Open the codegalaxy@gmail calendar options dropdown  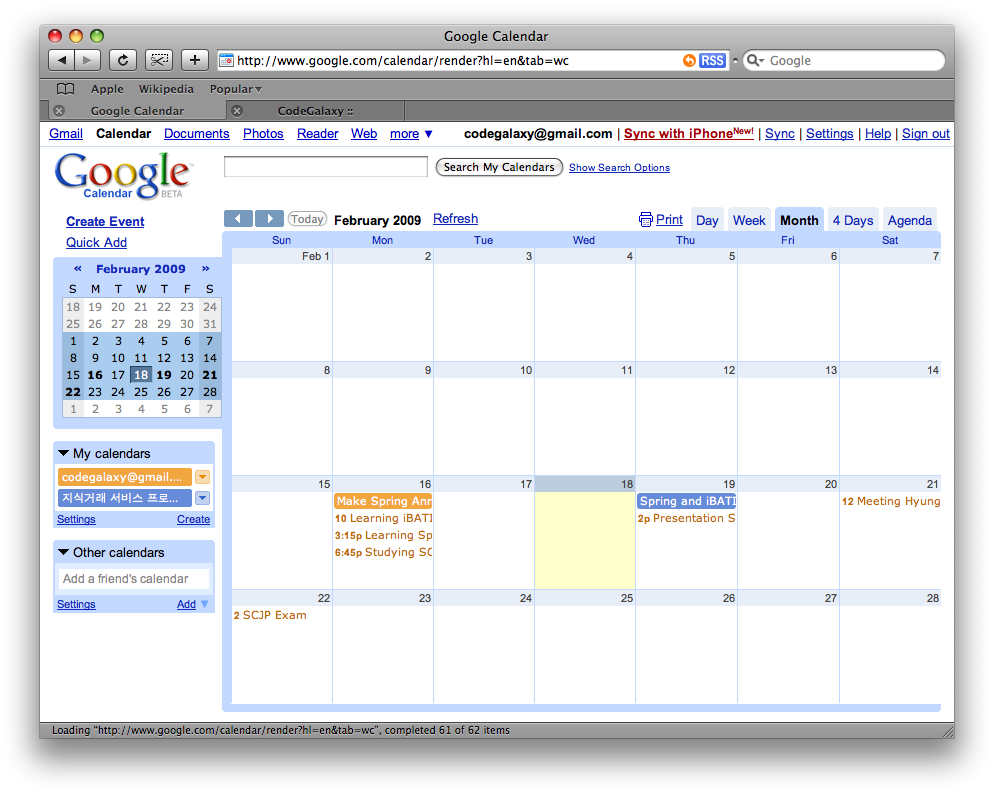point(202,477)
